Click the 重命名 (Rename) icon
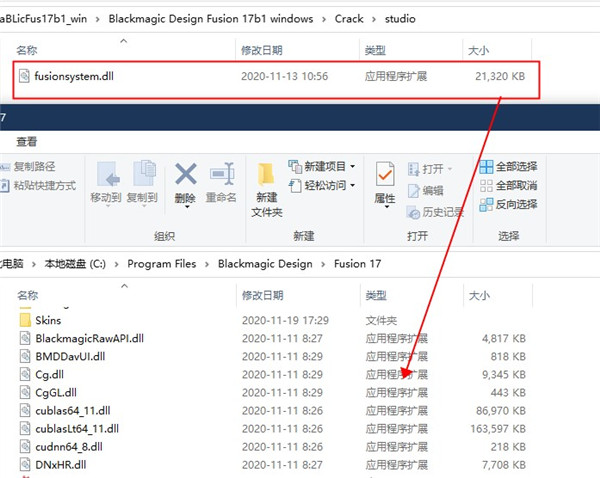The image size is (600, 478). pyautogui.click(x=221, y=176)
